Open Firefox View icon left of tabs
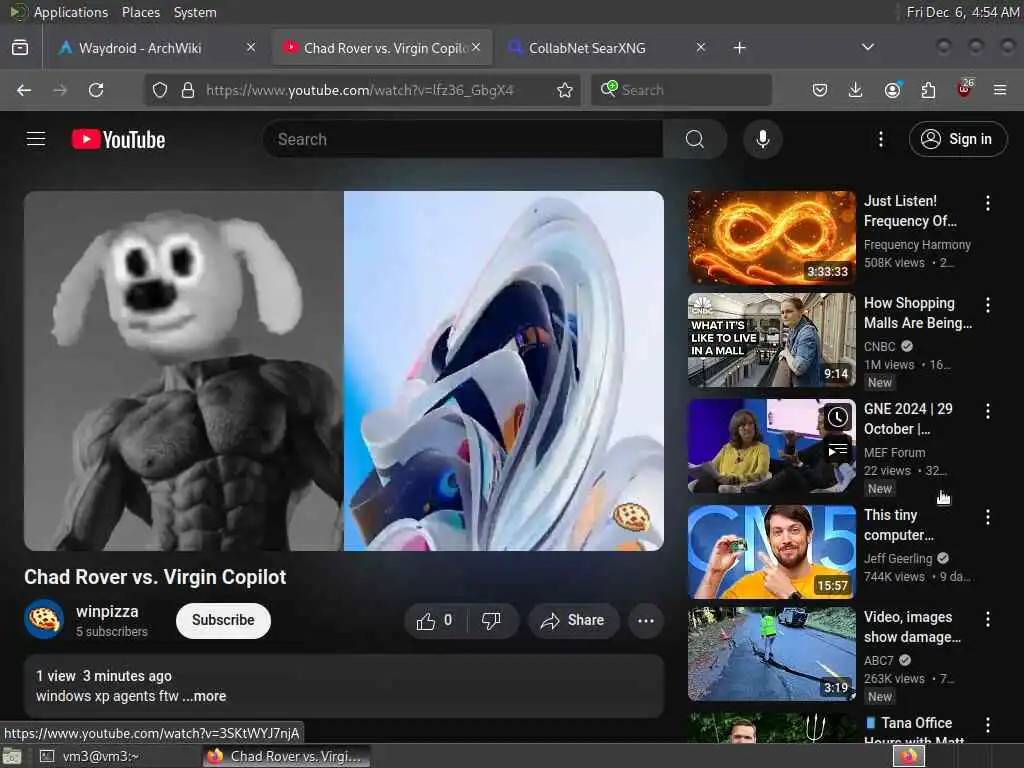Image resolution: width=1024 pixels, height=768 pixels. click(x=20, y=48)
